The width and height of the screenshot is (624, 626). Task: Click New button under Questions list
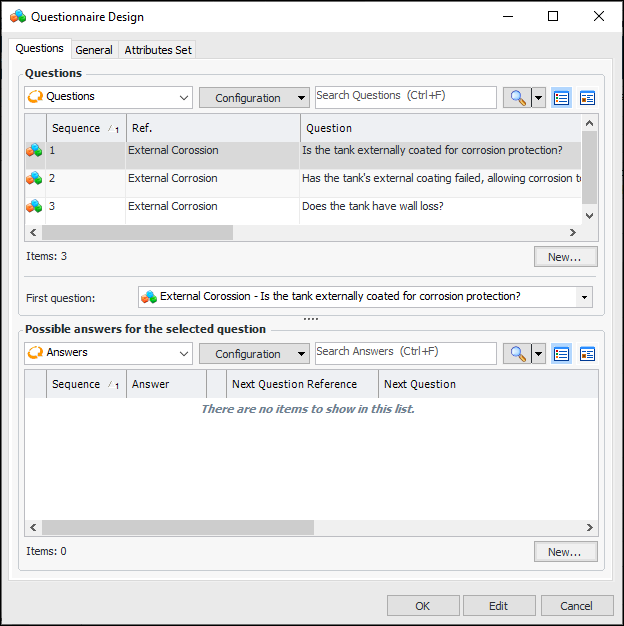(x=565, y=257)
